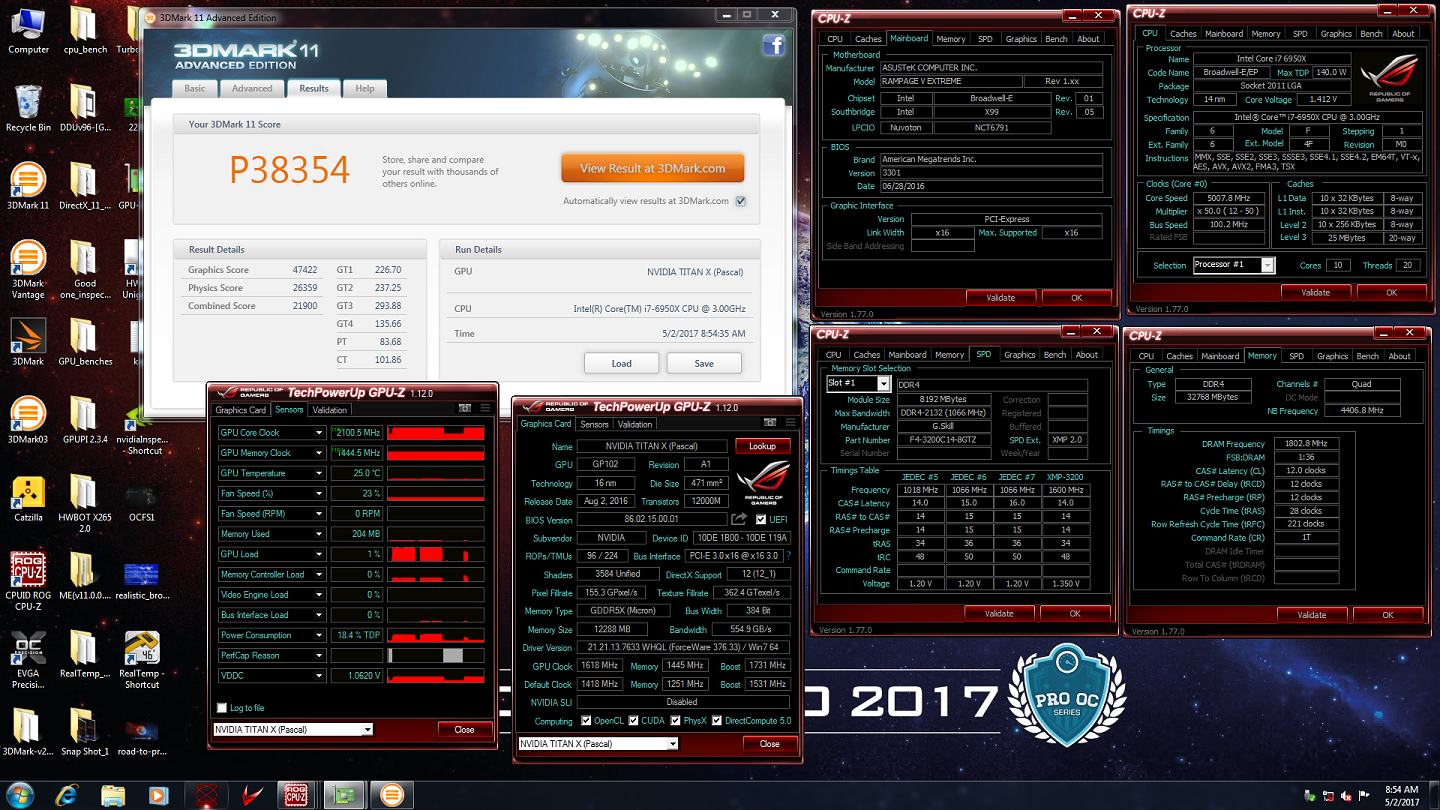Click the Save button in 3DMark 11
Viewport: 1440px width, 810px height.
point(704,363)
